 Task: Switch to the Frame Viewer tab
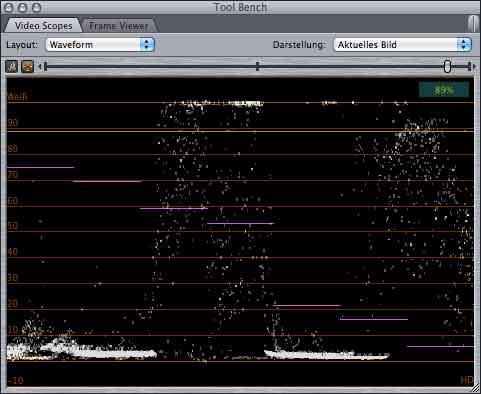[x=119, y=26]
